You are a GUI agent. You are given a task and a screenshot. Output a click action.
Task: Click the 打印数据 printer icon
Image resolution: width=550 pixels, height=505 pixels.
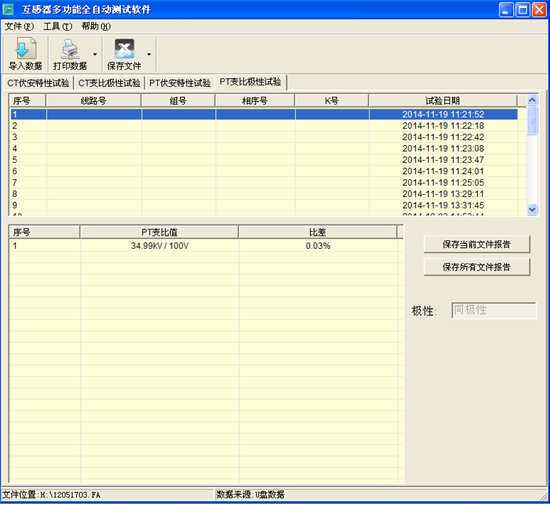70,49
